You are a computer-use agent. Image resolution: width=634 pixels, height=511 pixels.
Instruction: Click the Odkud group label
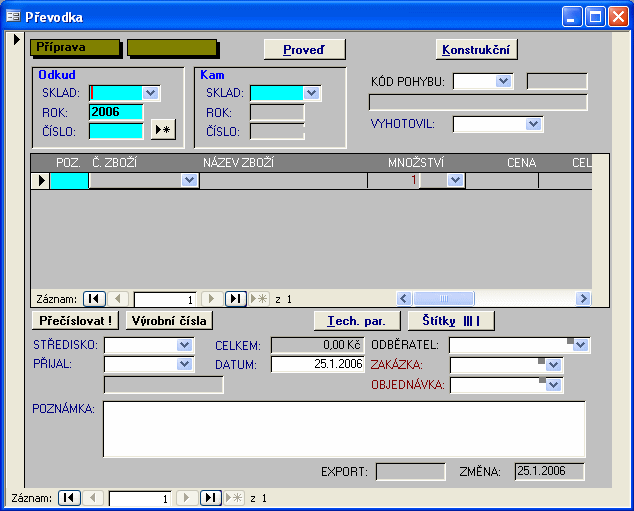57,75
